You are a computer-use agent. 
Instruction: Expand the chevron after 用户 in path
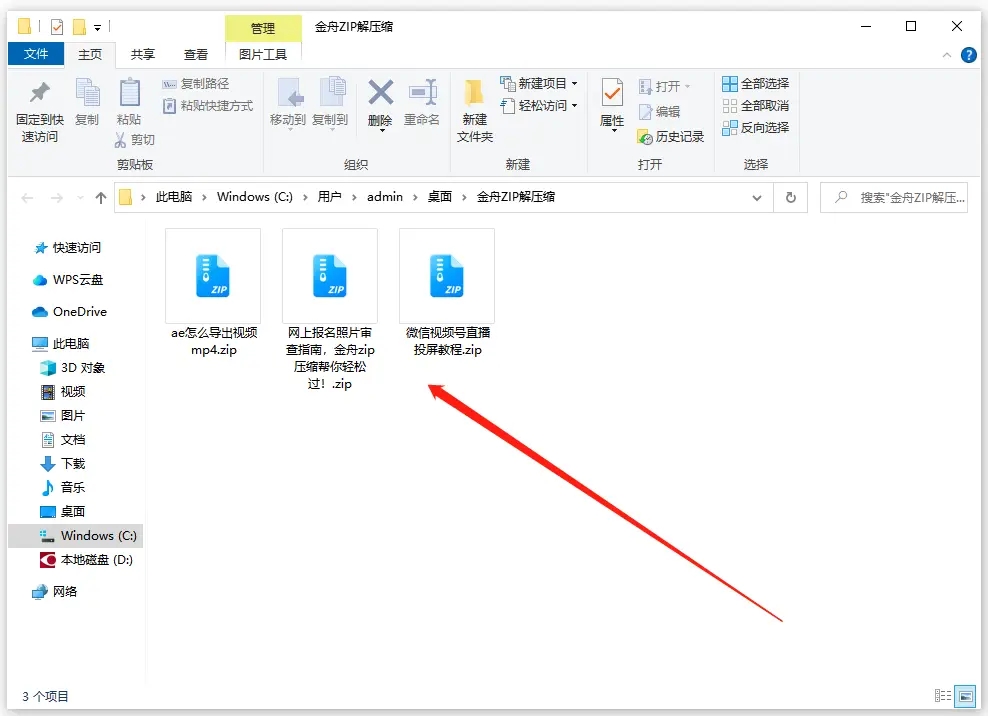[354, 197]
